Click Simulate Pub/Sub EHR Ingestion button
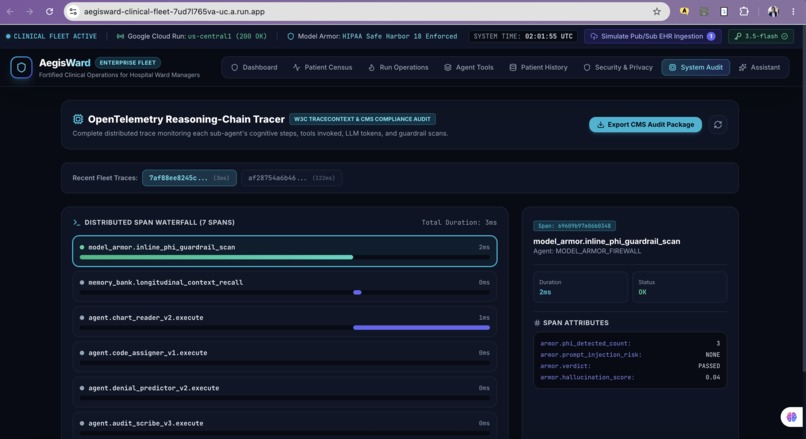This screenshot has width=806, height=439. point(652,36)
